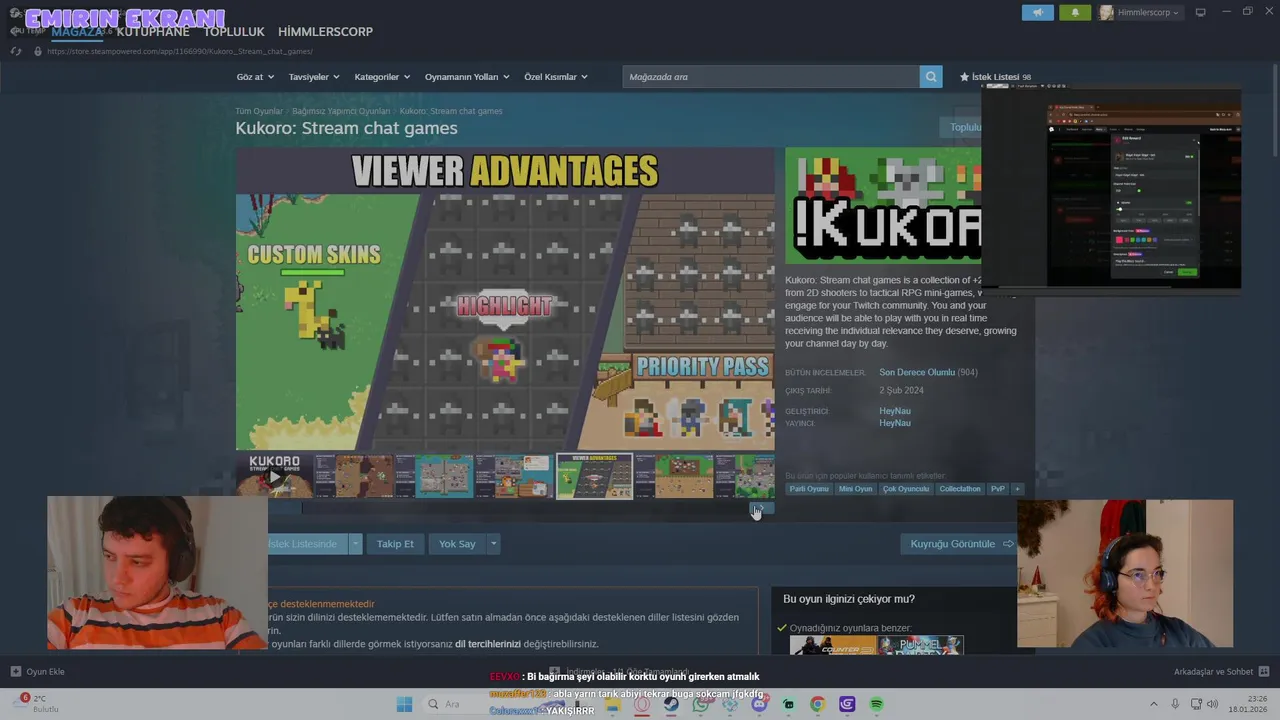Toggle İstek Listesinde wishlist button
1280x720 pixels.
307,544
